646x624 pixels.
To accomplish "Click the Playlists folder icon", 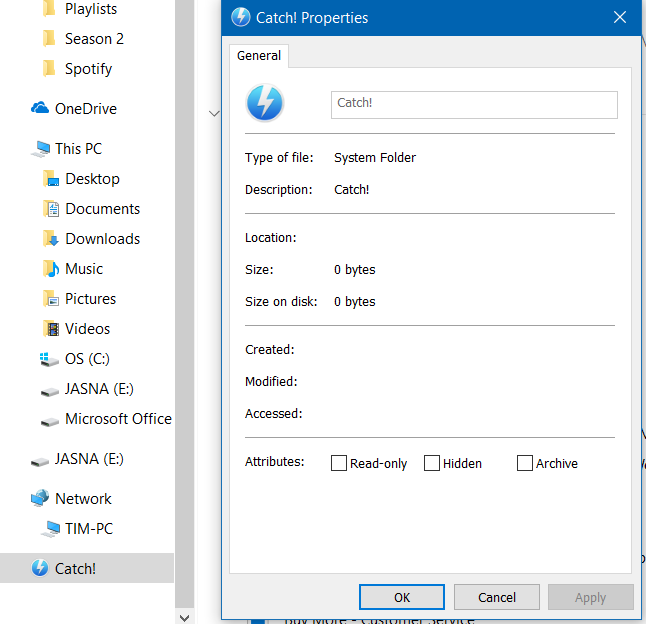I will (49, 8).
